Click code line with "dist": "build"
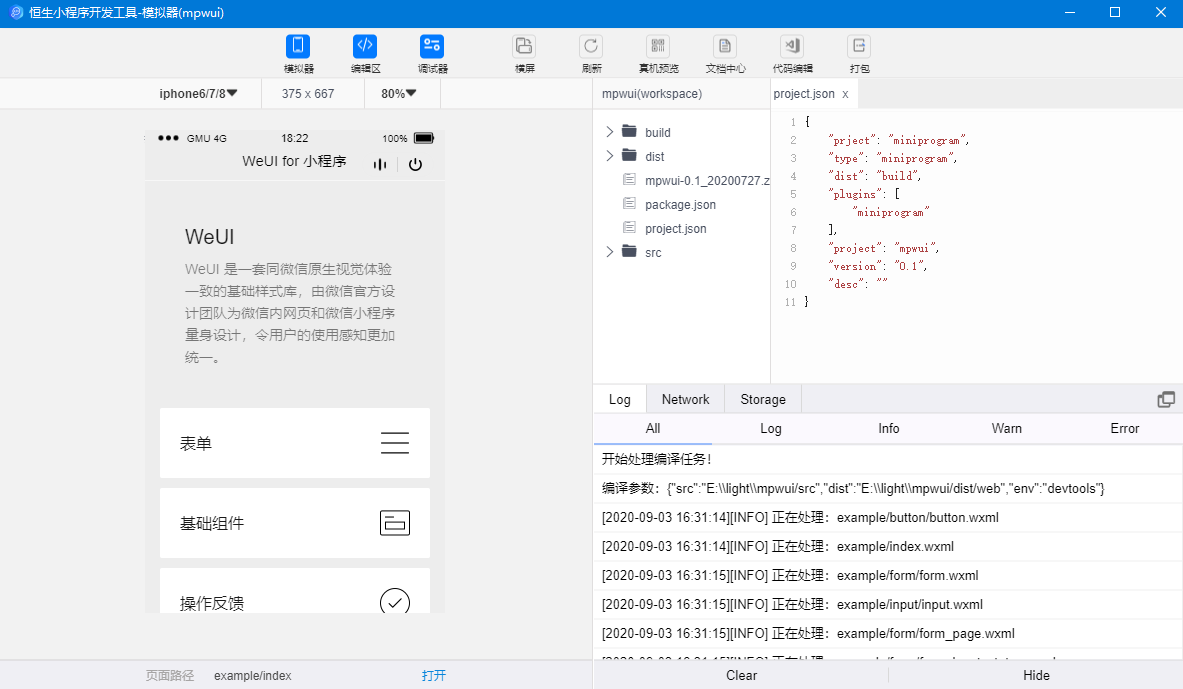The image size is (1183, 689). pyautogui.click(x=874, y=176)
